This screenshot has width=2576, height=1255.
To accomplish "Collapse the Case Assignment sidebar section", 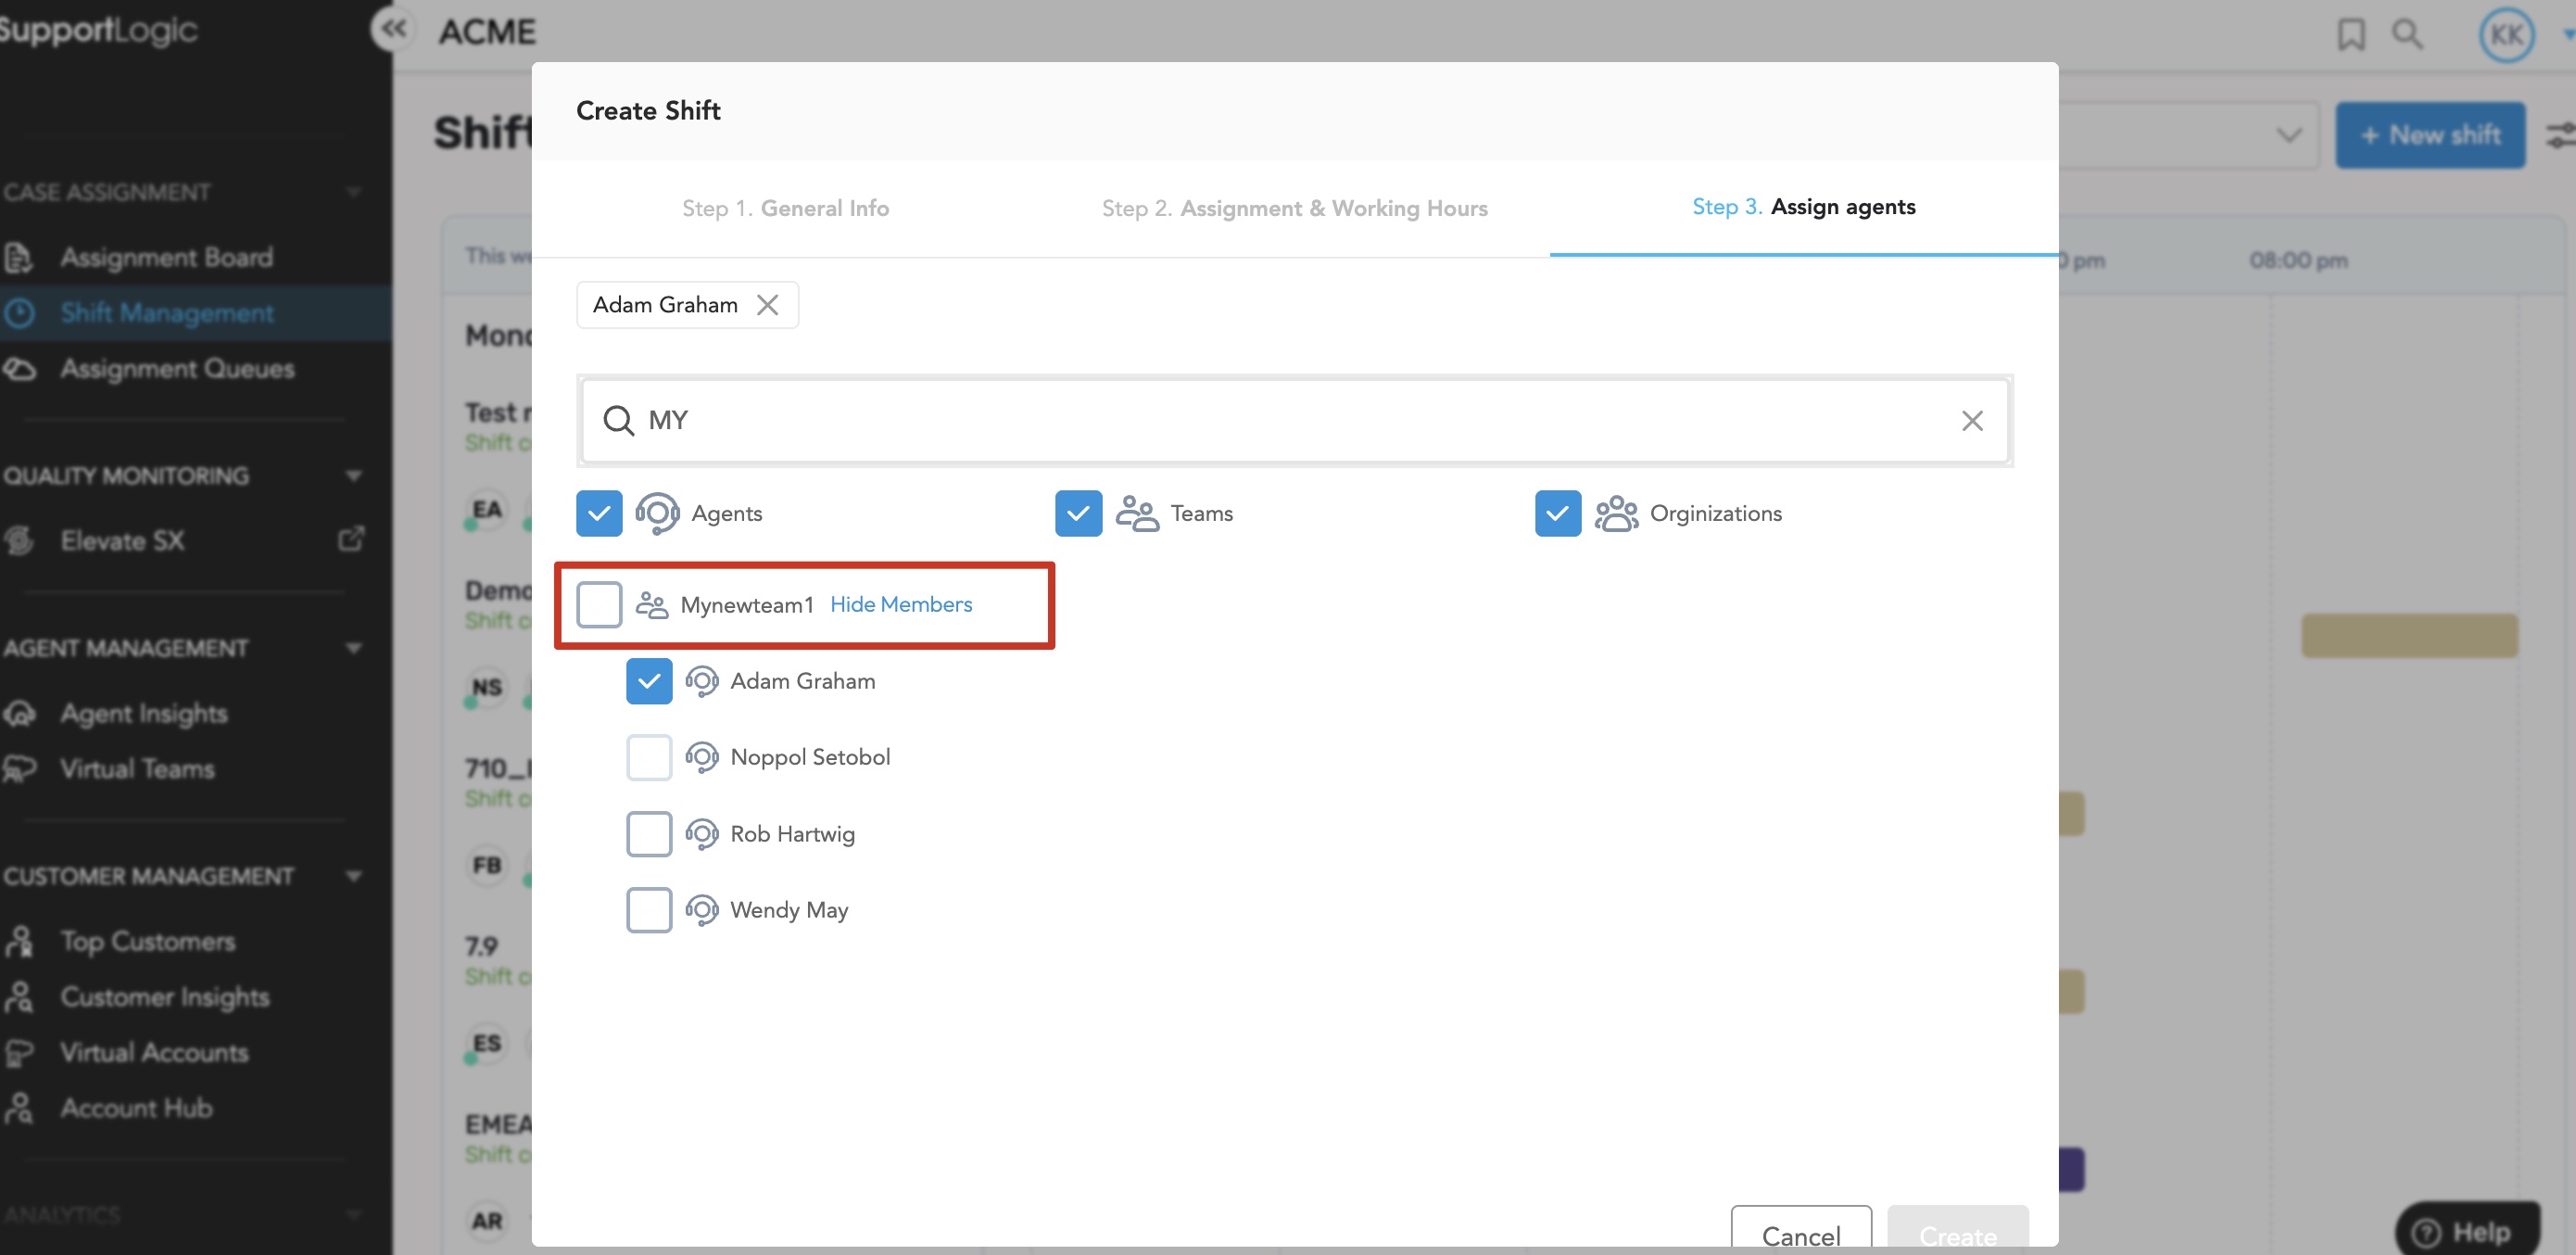I will tap(353, 192).
